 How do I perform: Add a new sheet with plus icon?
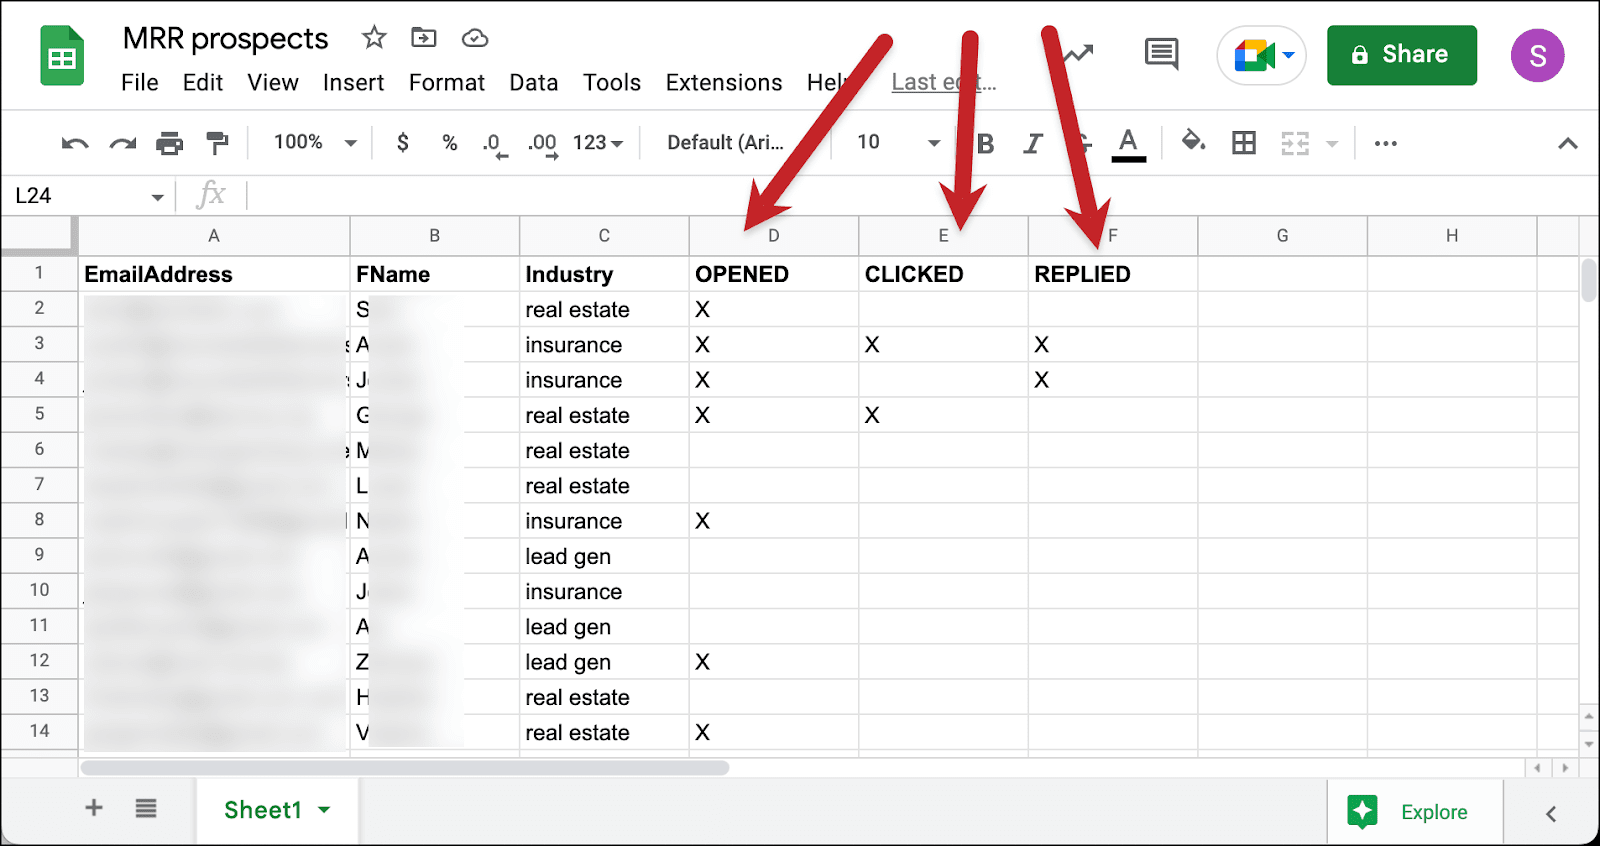(94, 808)
